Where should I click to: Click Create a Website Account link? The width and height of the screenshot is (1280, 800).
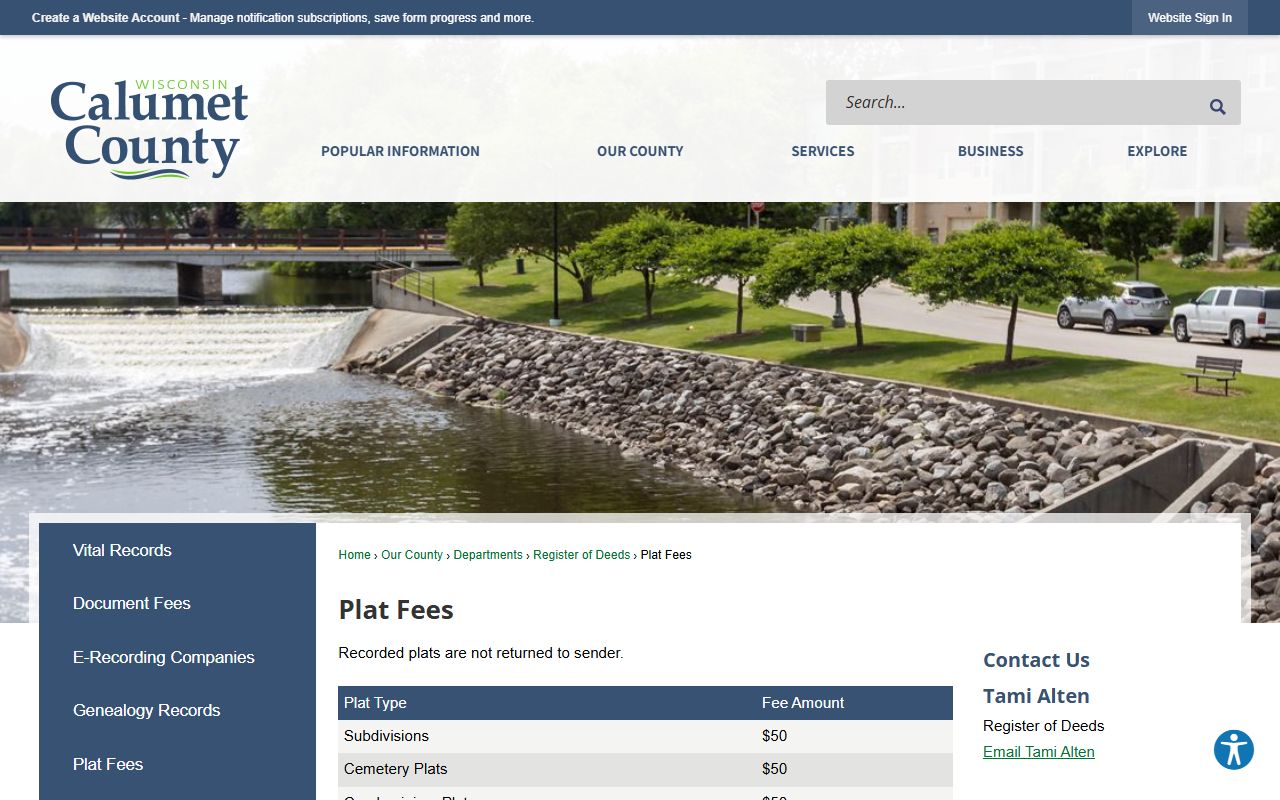[x=106, y=18]
